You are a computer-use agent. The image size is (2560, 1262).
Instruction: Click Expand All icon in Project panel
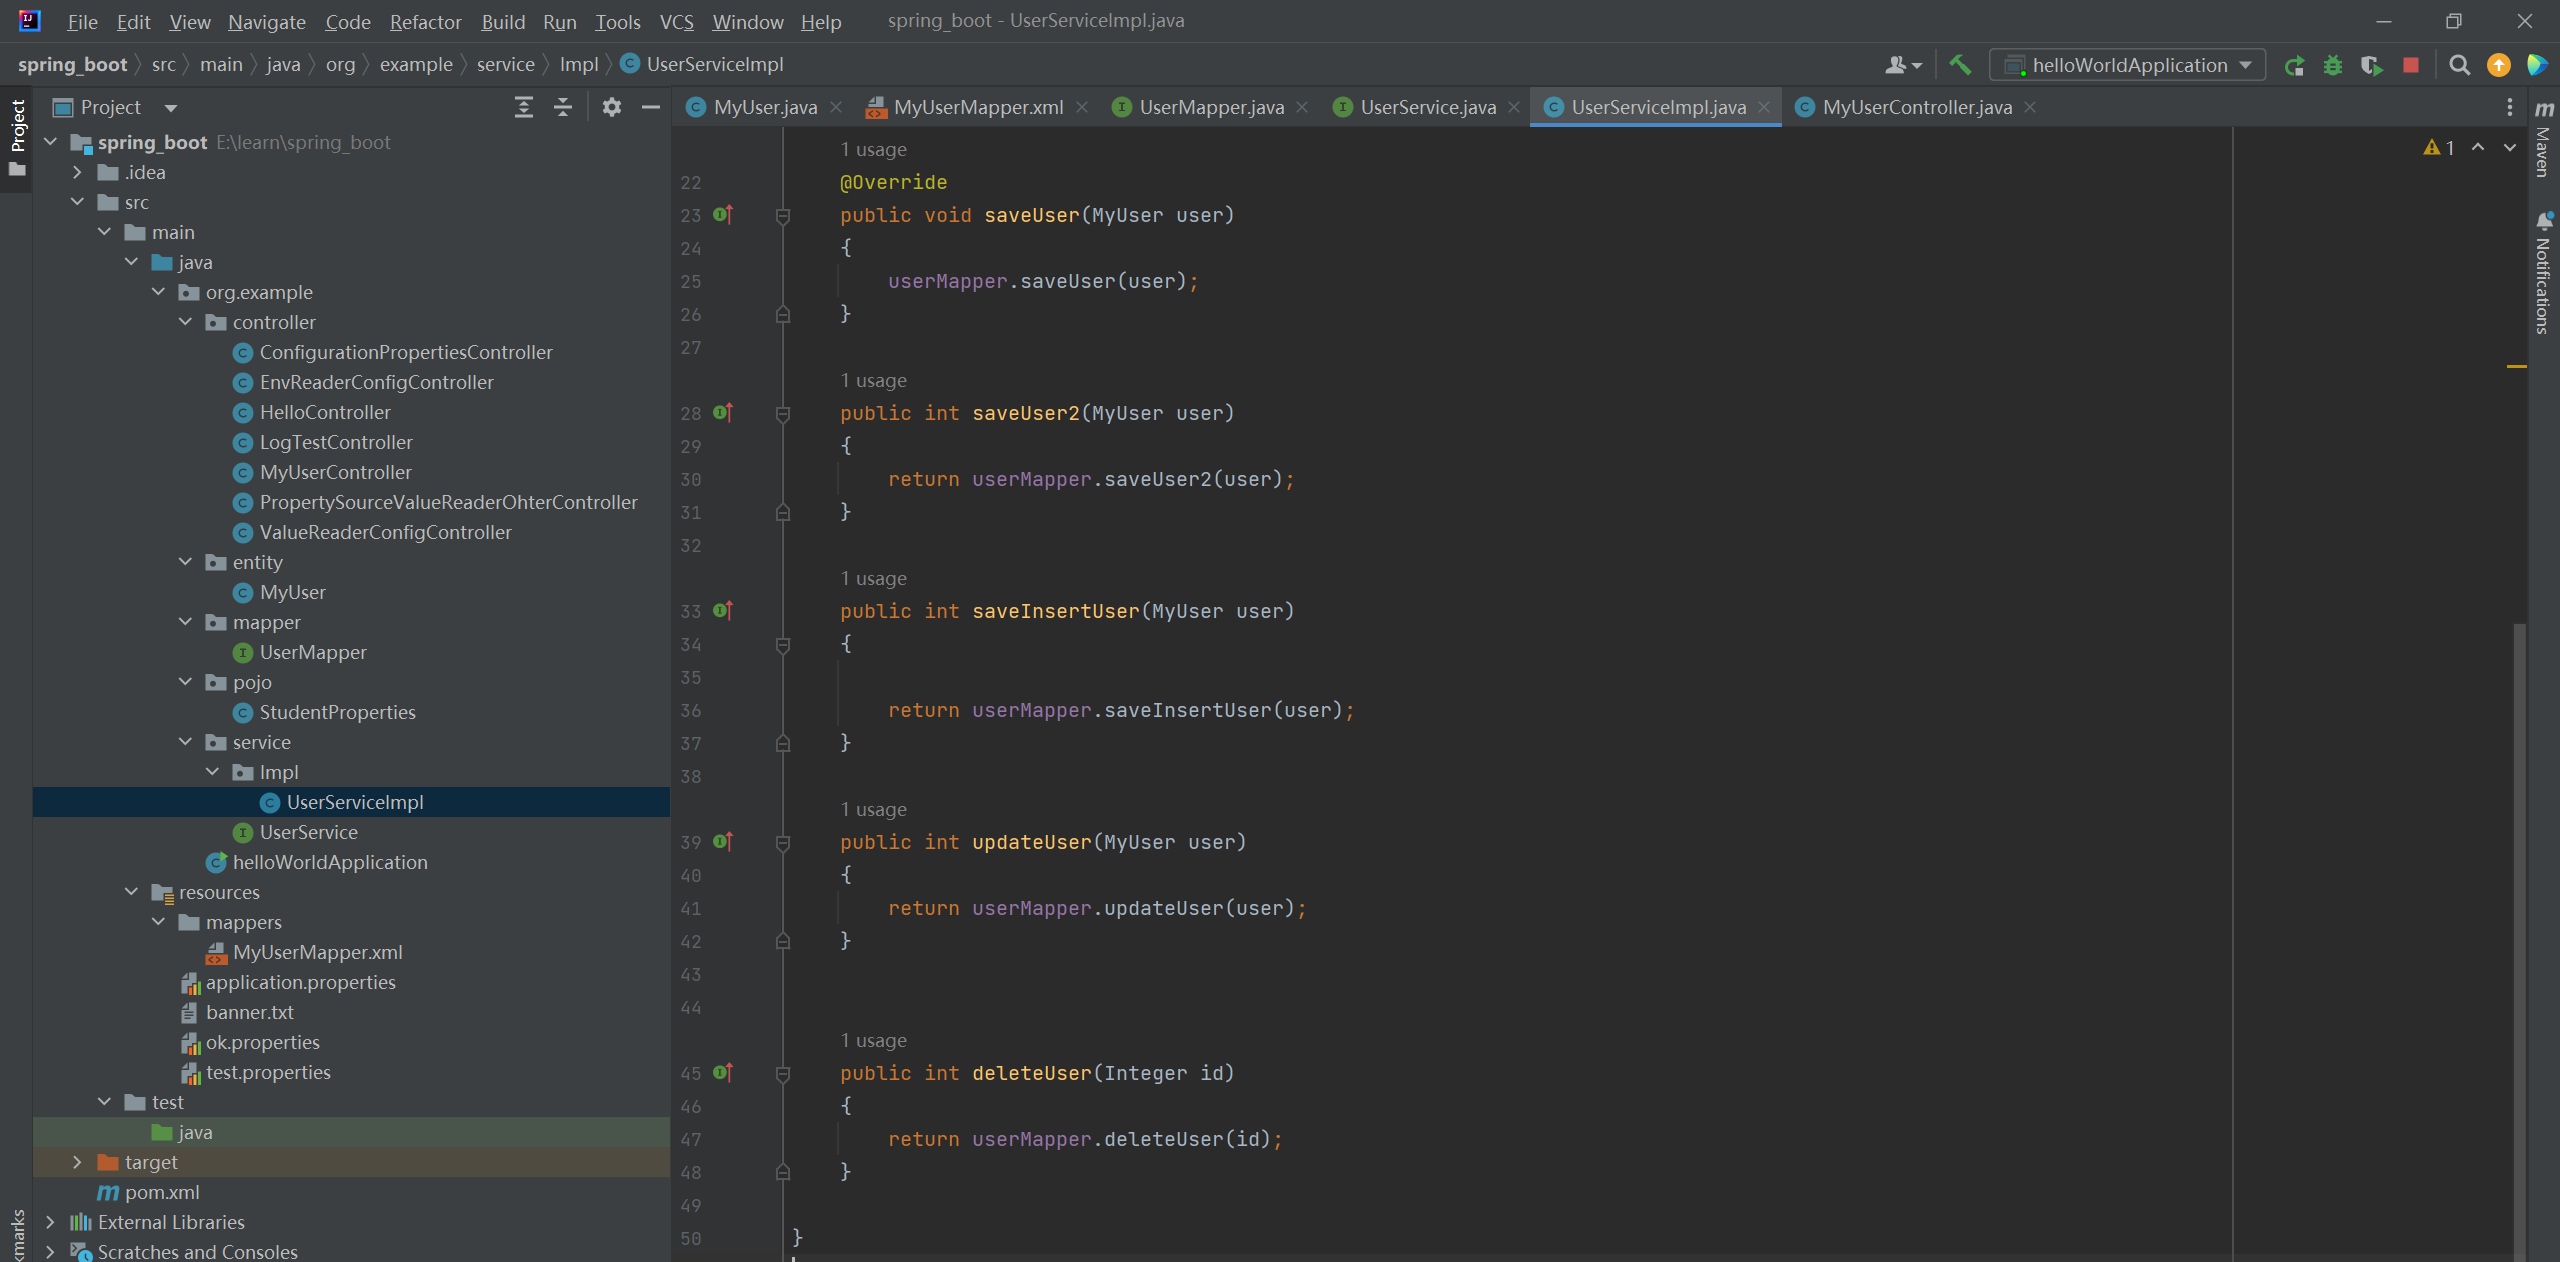pos(524,107)
